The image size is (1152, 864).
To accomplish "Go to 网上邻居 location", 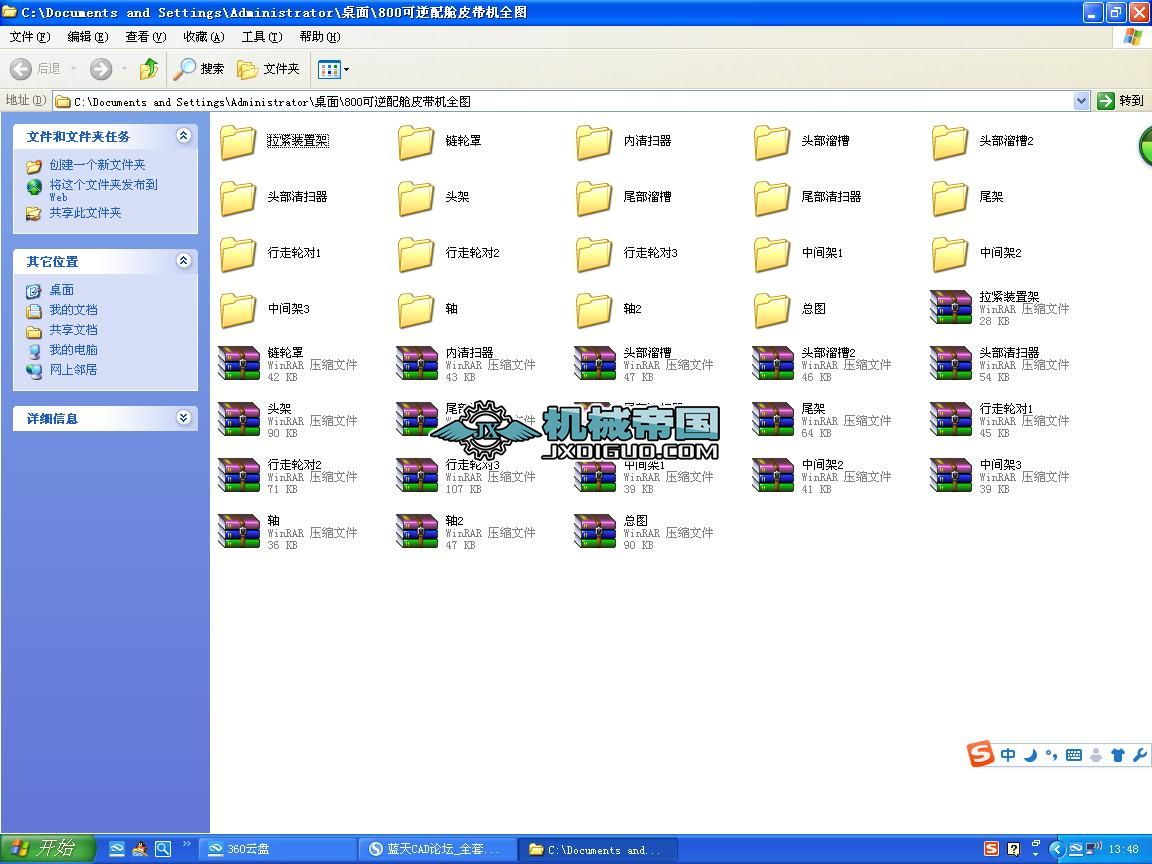I will click(73, 370).
